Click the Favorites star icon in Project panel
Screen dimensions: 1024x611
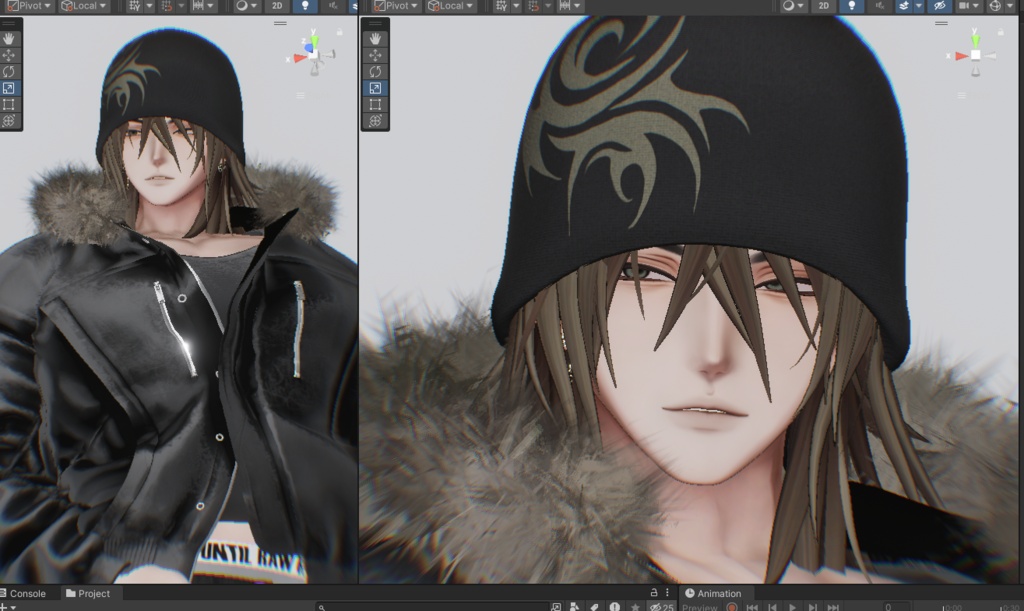[x=635, y=607]
